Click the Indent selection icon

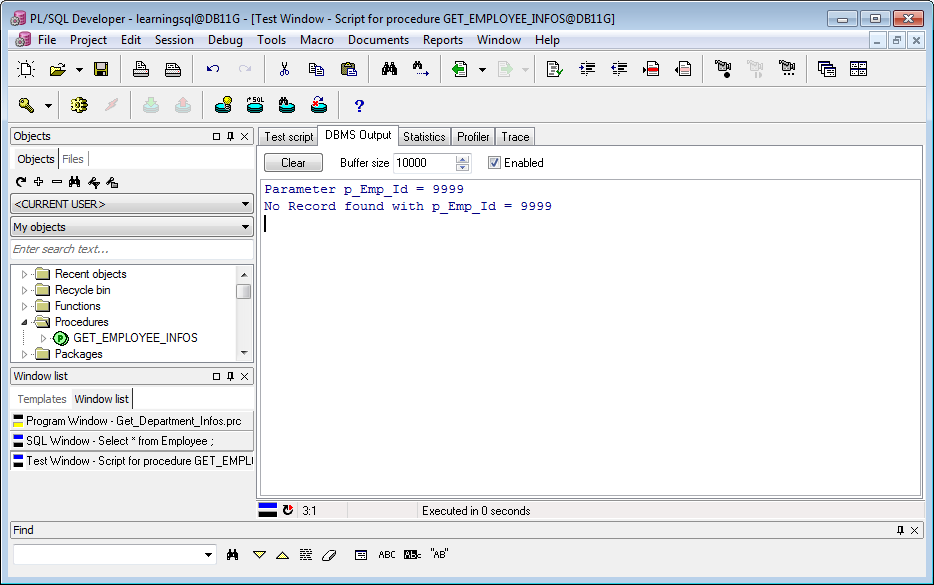coord(587,69)
